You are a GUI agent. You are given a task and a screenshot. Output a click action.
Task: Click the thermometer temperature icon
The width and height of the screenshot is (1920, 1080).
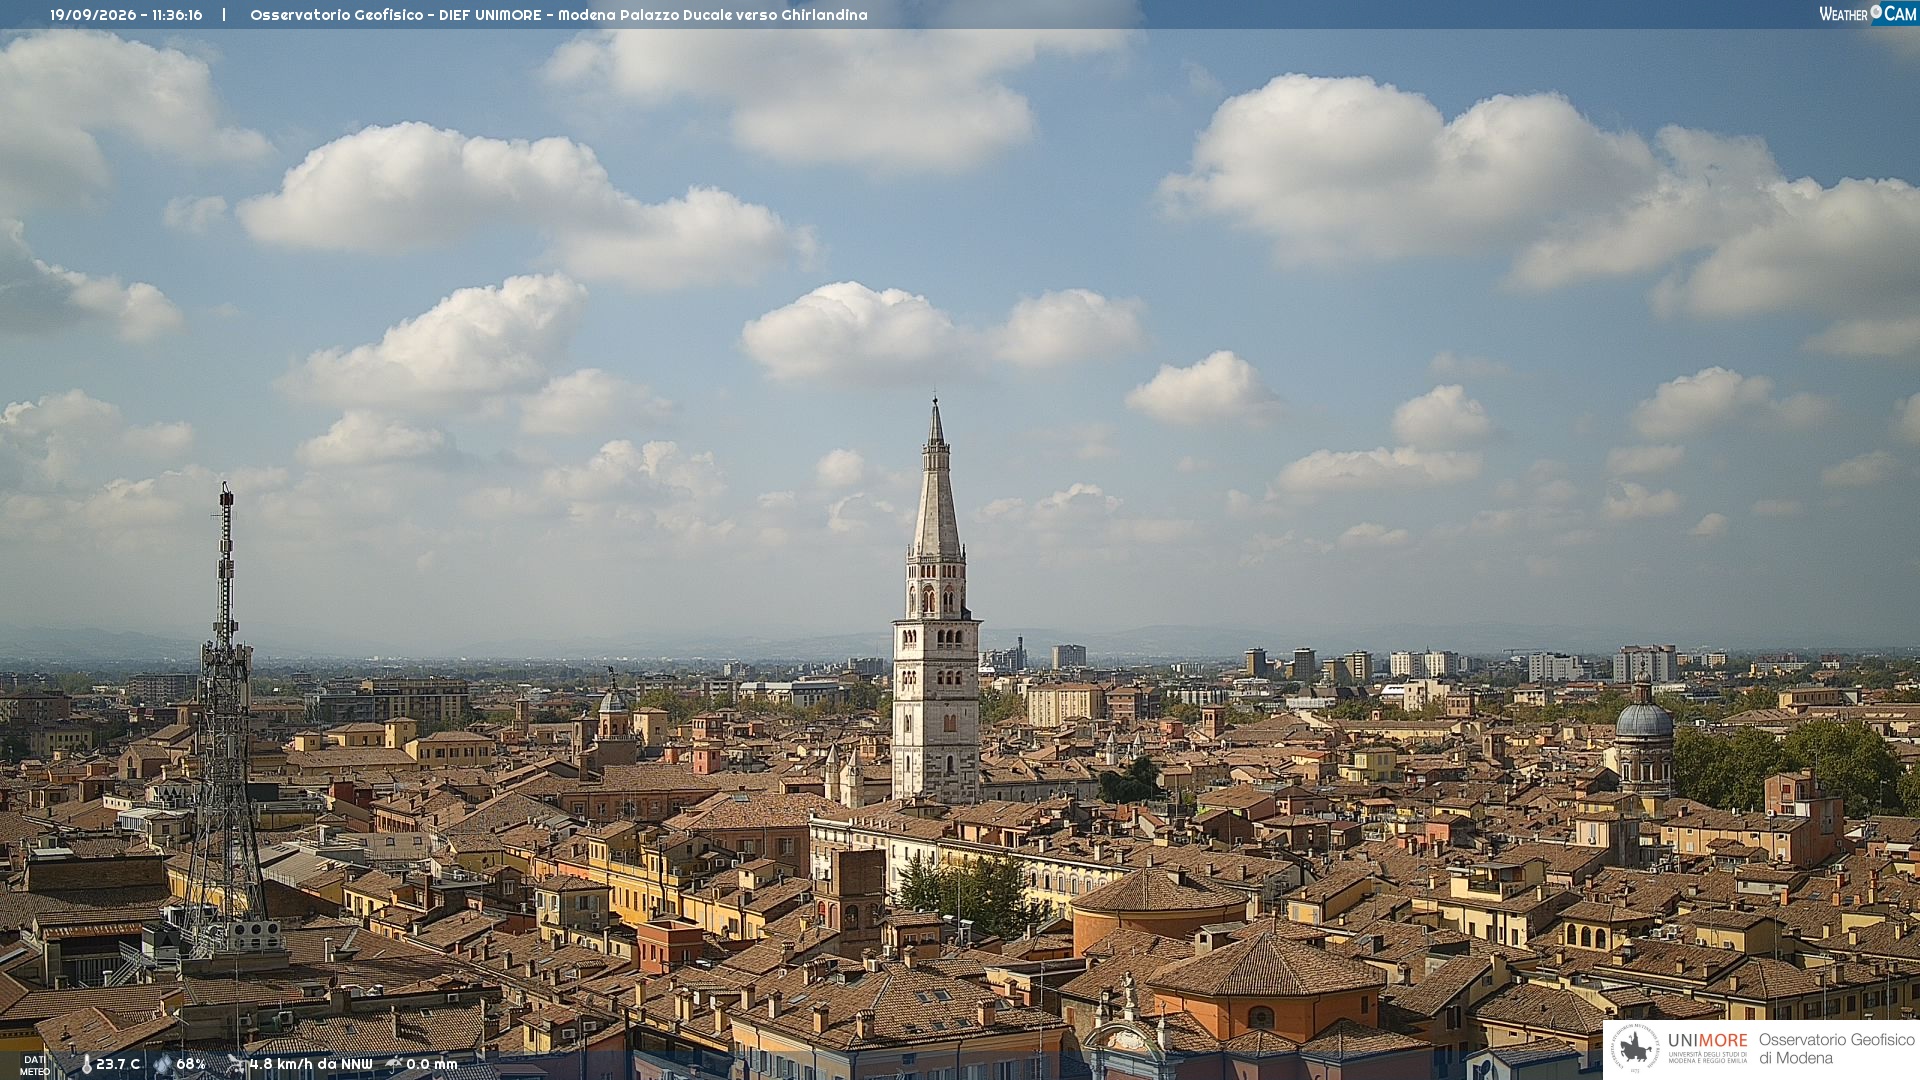[86, 1065]
